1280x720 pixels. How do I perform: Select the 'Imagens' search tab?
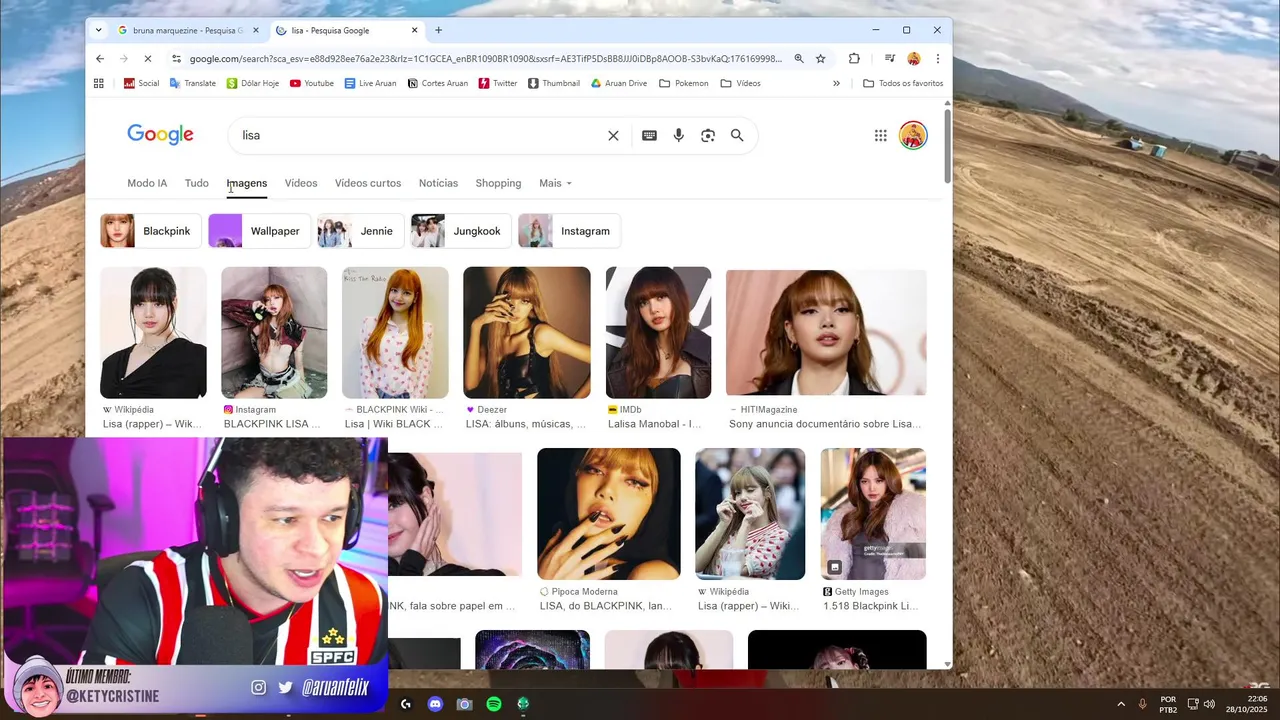[x=247, y=183]
